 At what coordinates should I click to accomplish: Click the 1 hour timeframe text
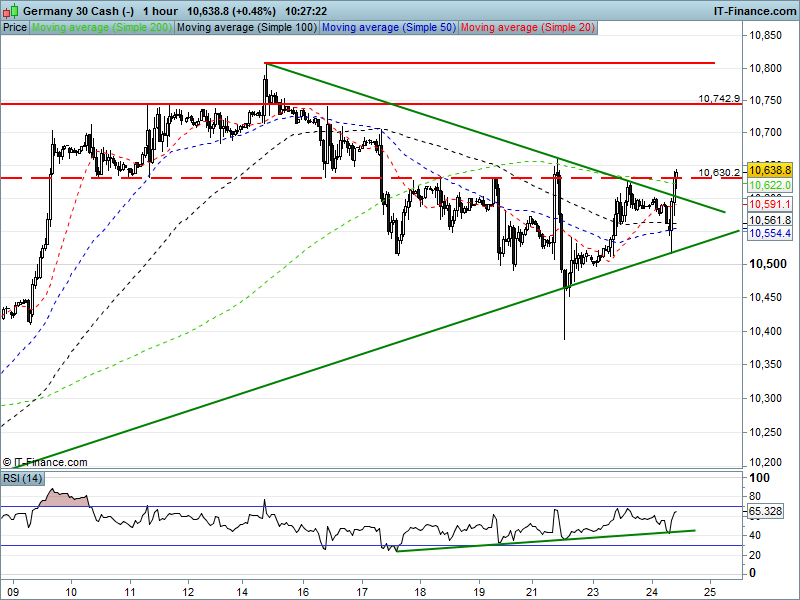point(161,11)
